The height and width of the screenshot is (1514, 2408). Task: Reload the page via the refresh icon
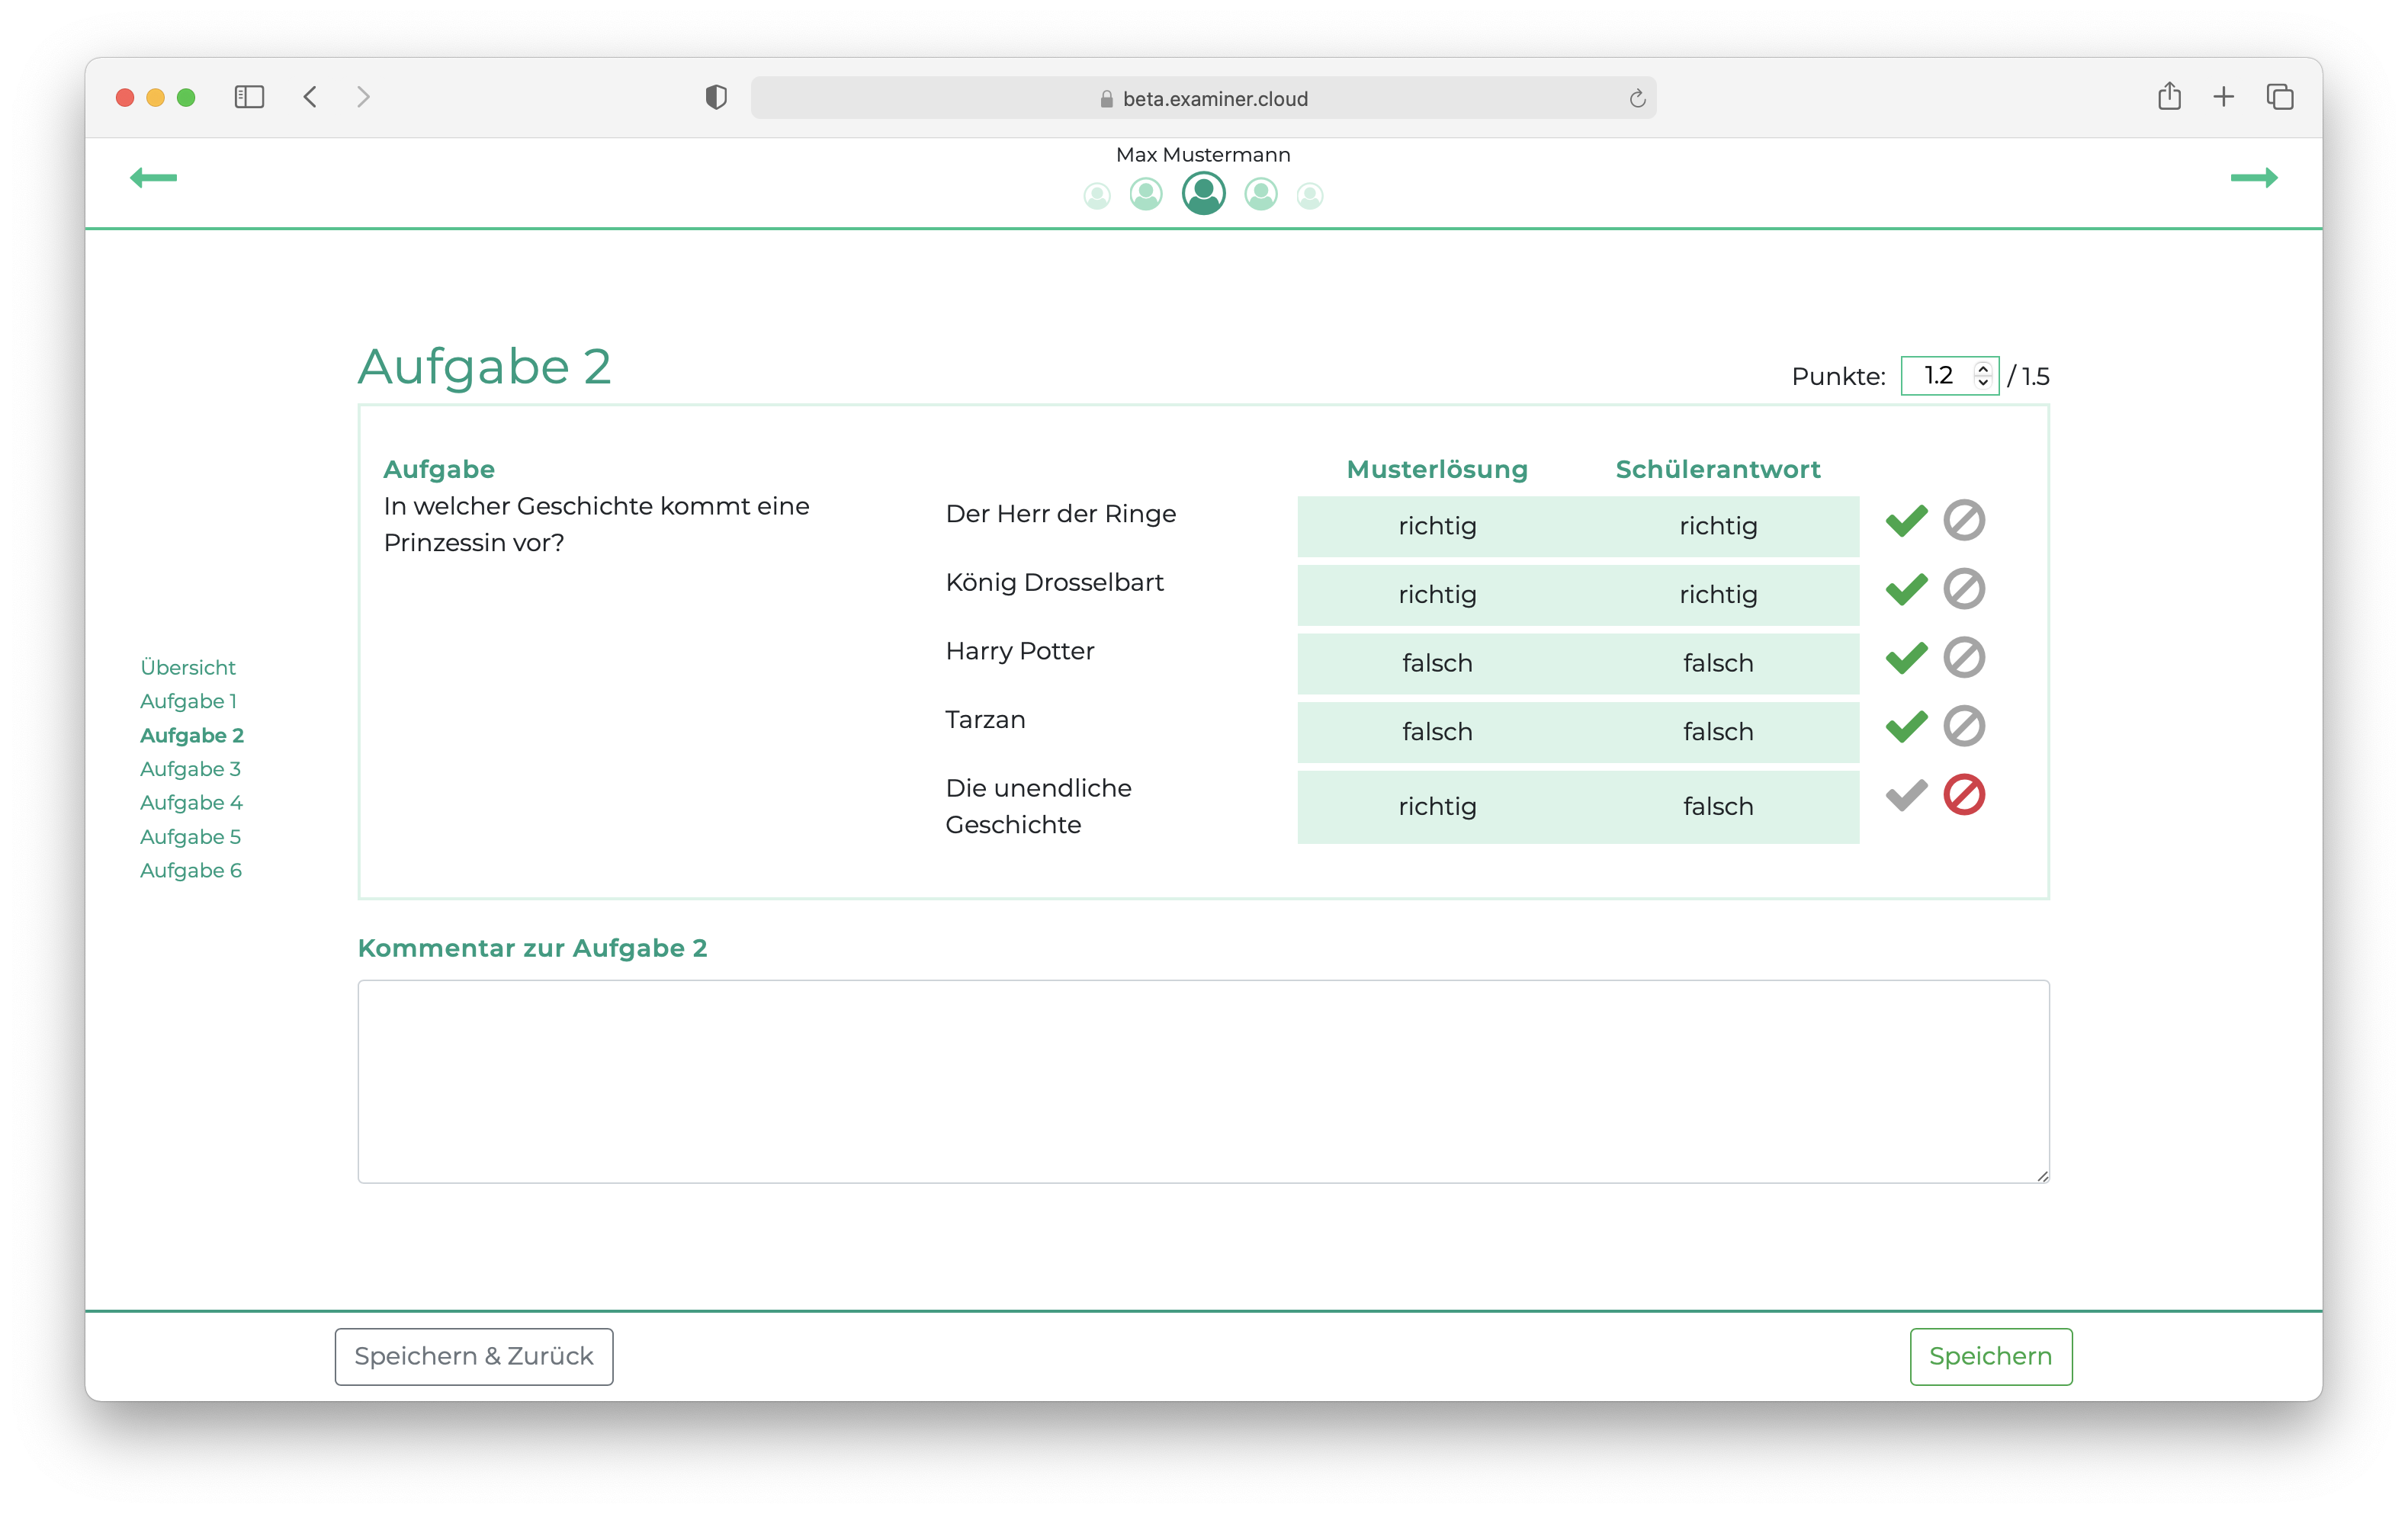coord(1636,98)
